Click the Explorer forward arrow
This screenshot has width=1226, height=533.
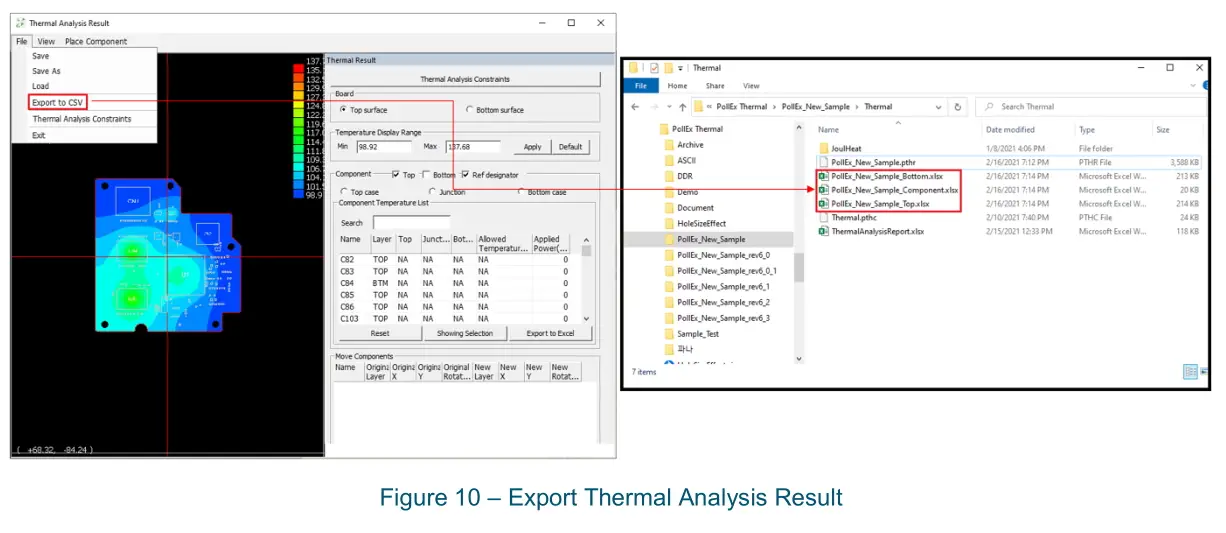[654, 107]
